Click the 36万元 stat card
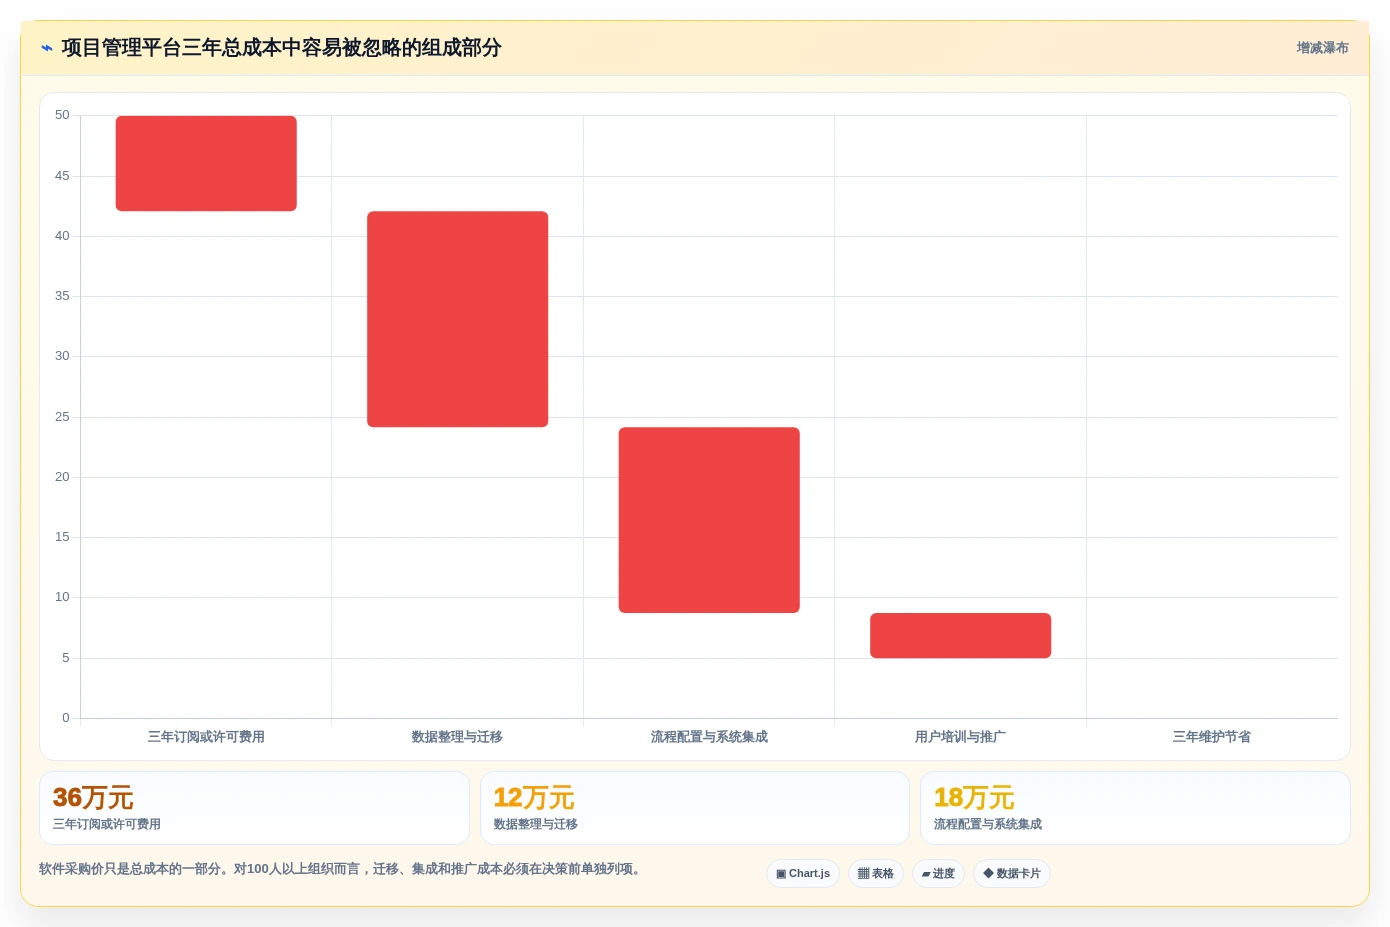Screen dimensions: 1390x927 pyautogui.click(x=254, y=808)
